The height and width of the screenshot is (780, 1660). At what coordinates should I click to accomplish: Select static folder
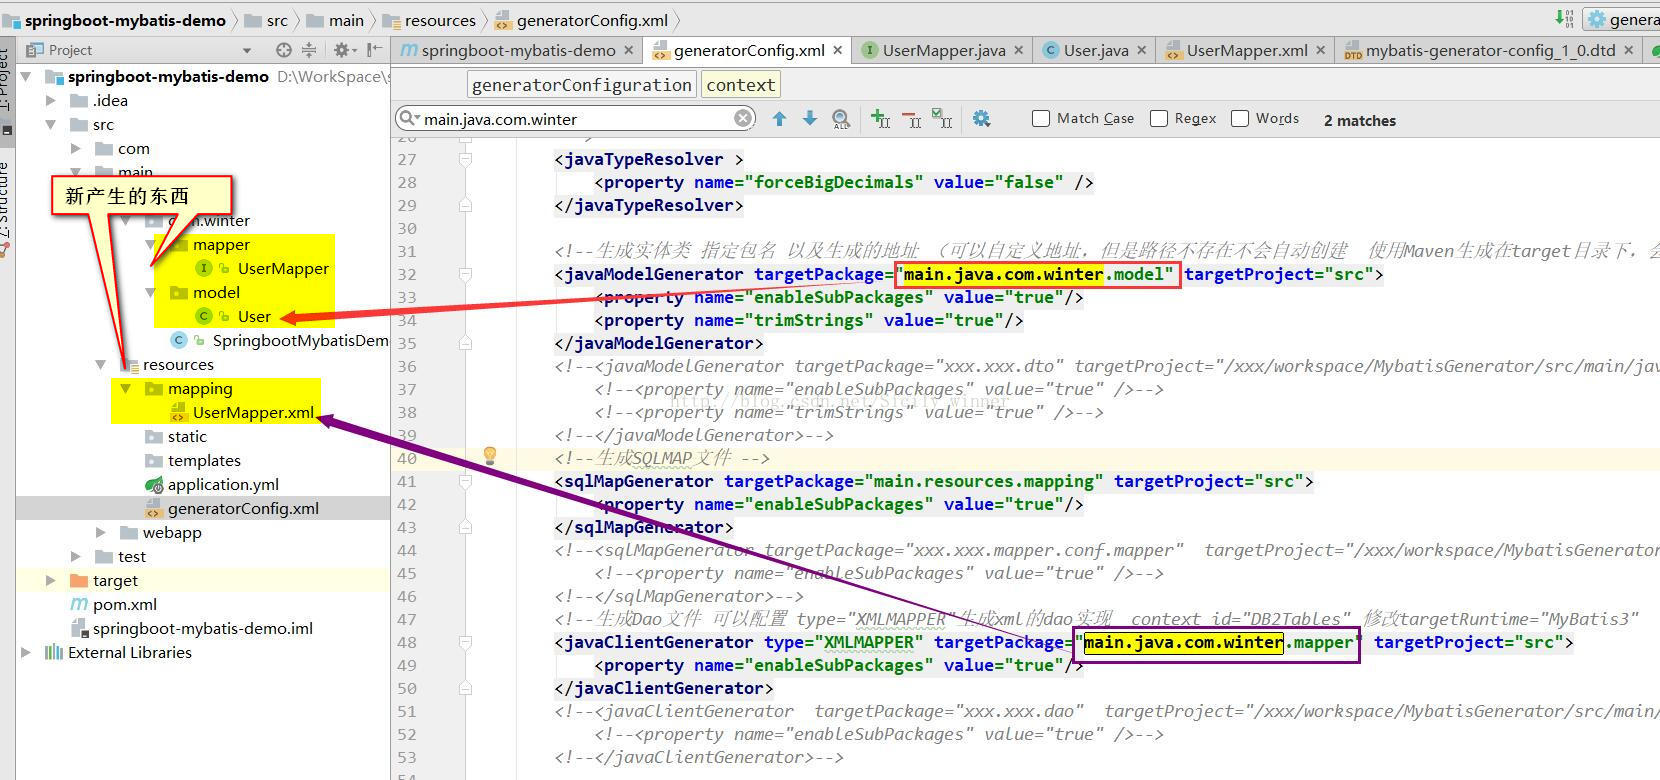tap(187, 436)
